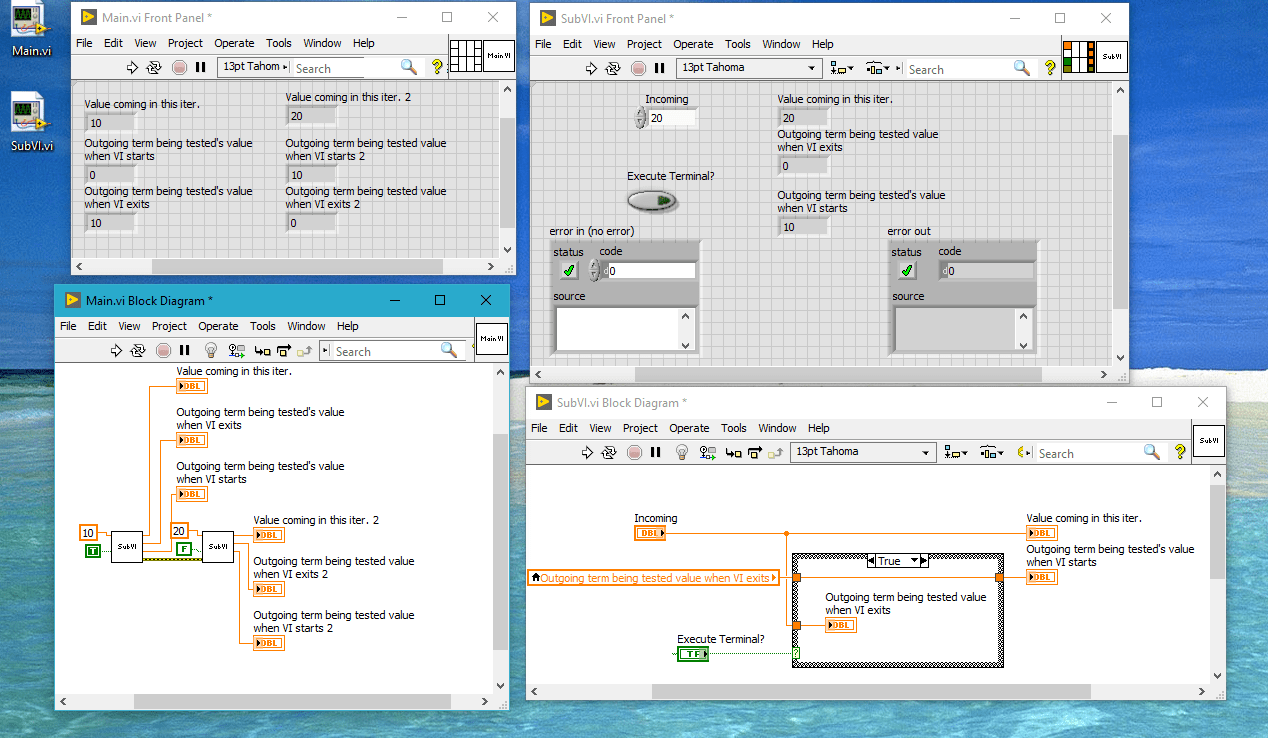Open Context Help from SubVI front panel toolbar
Screen dimensions: 1268x738
coord(1050,68)
